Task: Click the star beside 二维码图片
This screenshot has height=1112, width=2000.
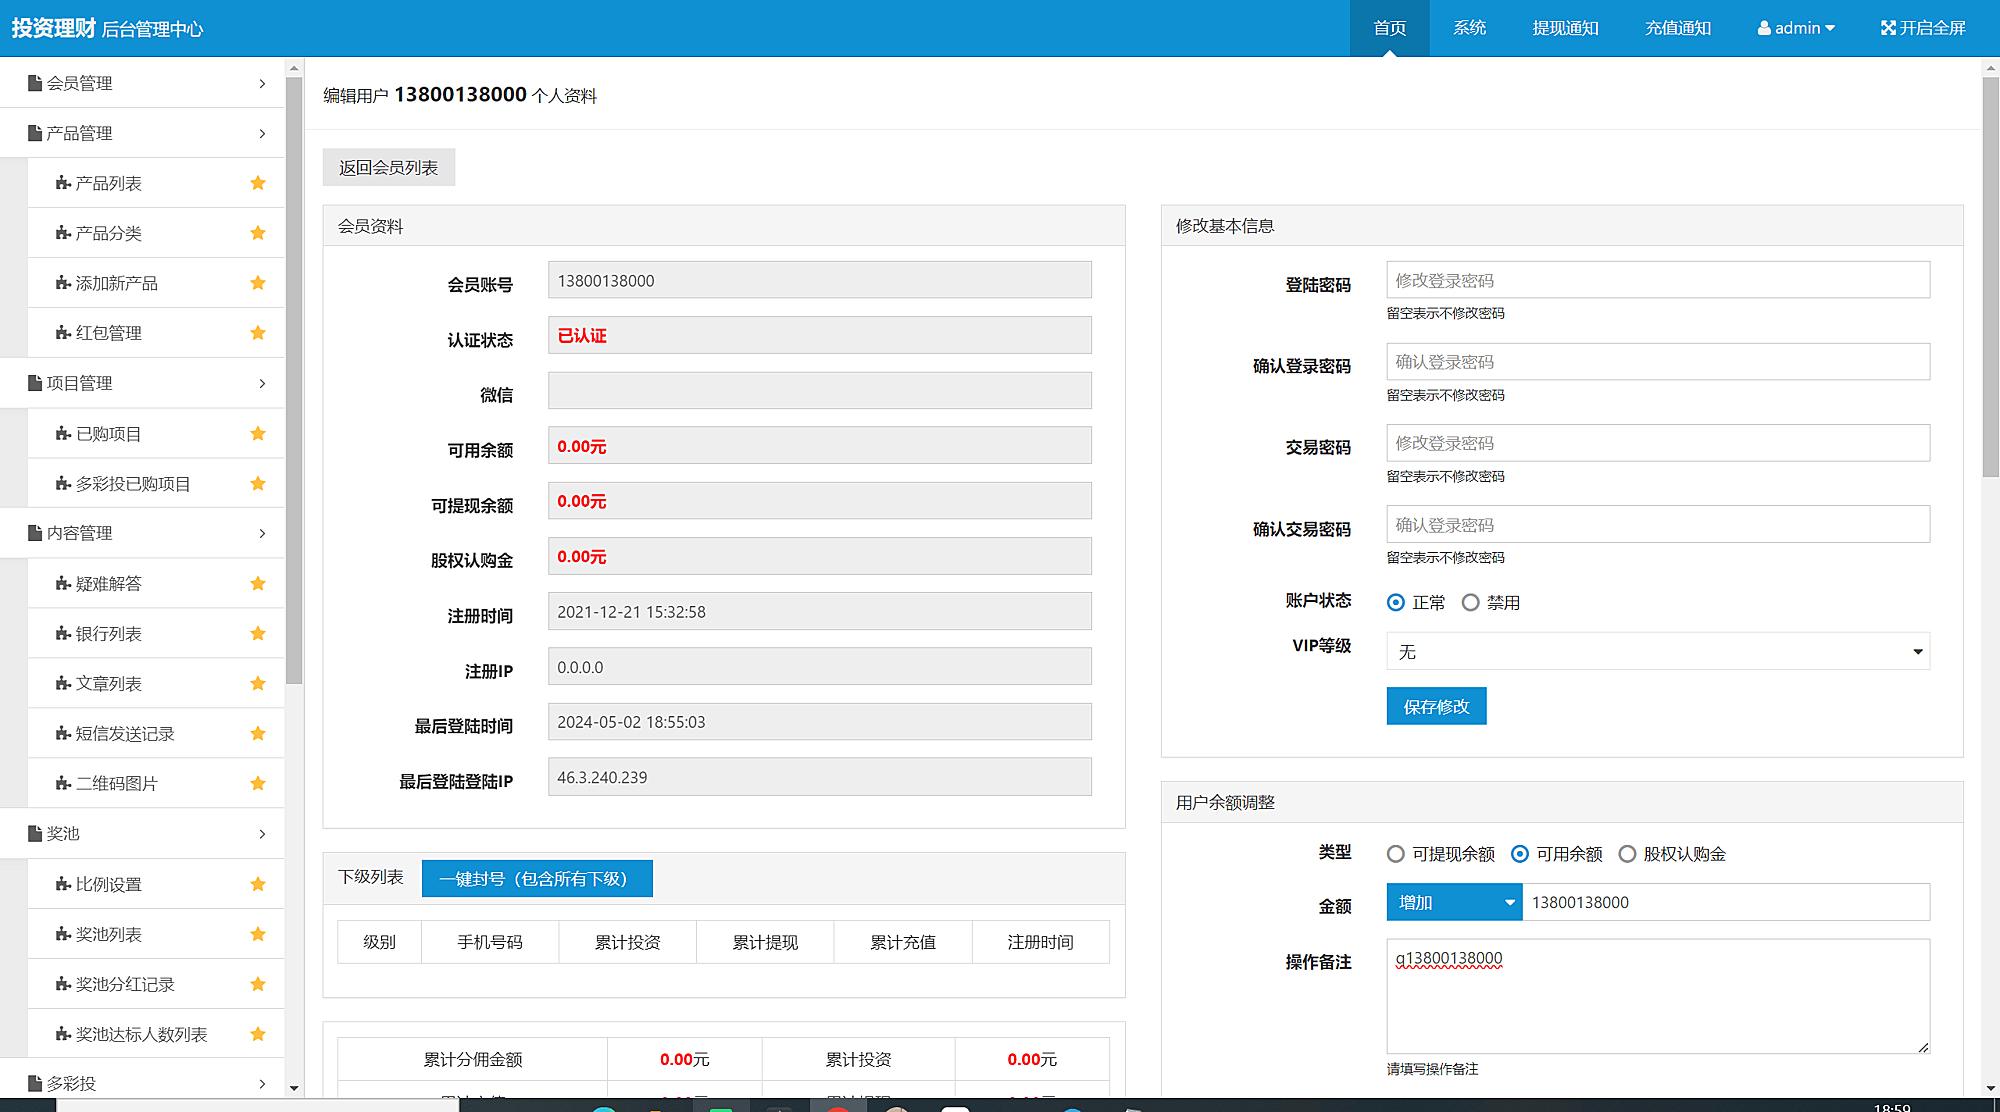Action: (x=258, y=784)
